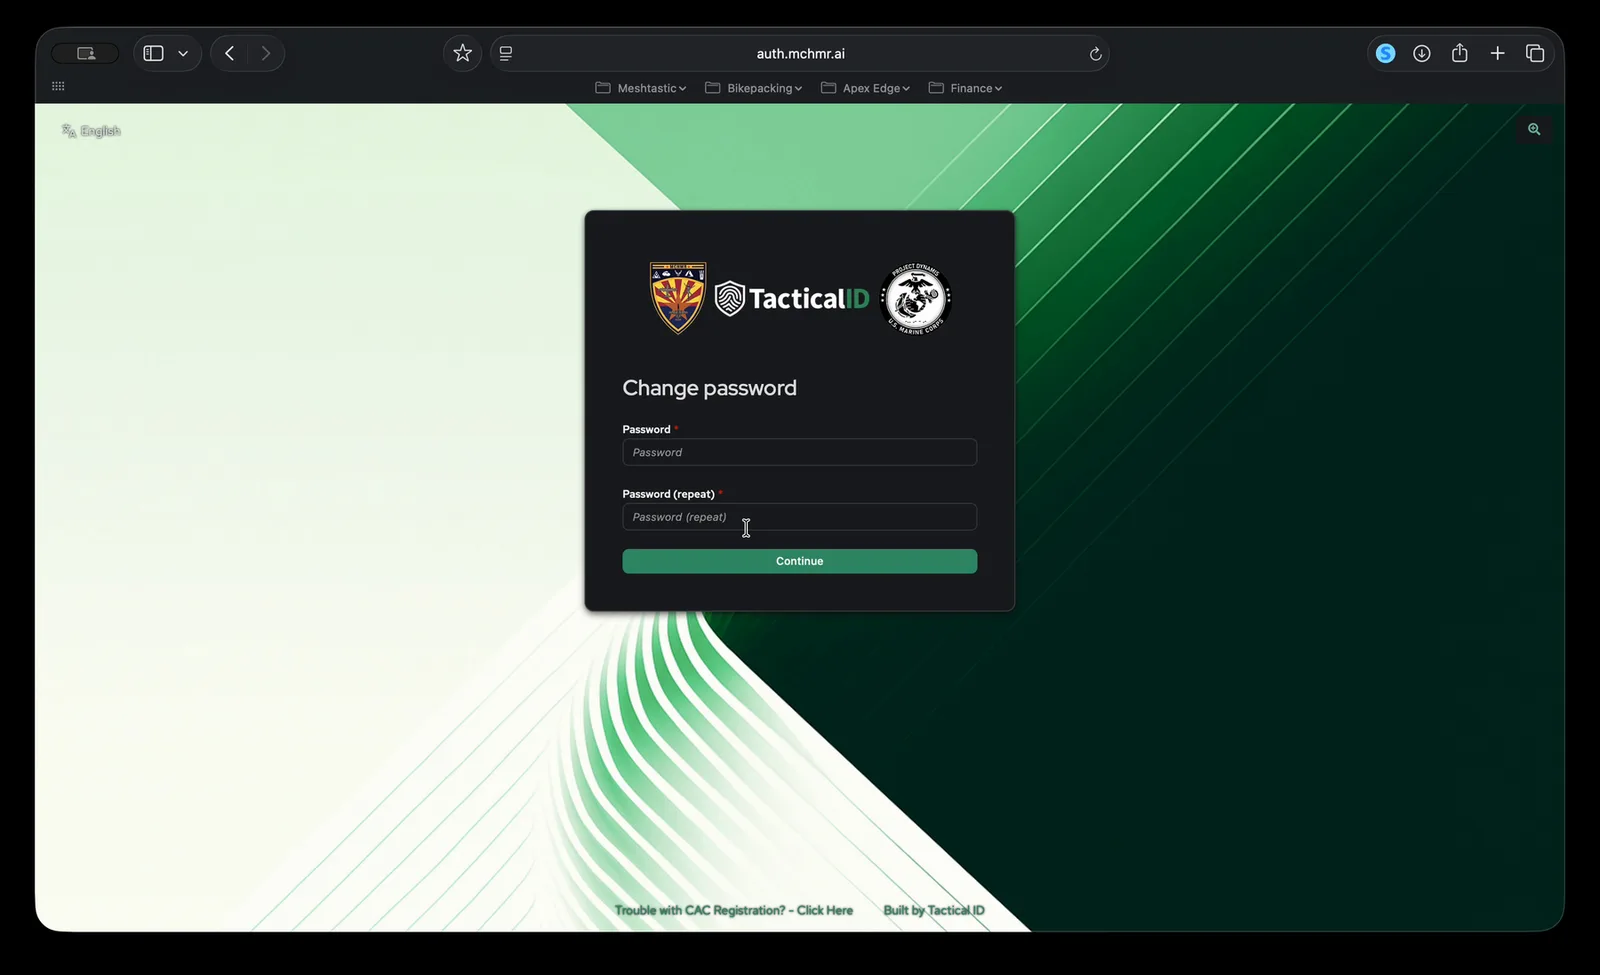Bookmark this page with the star icon
Image resolution: width=1600 pixels, height=975 pixels.
[462, 53]
